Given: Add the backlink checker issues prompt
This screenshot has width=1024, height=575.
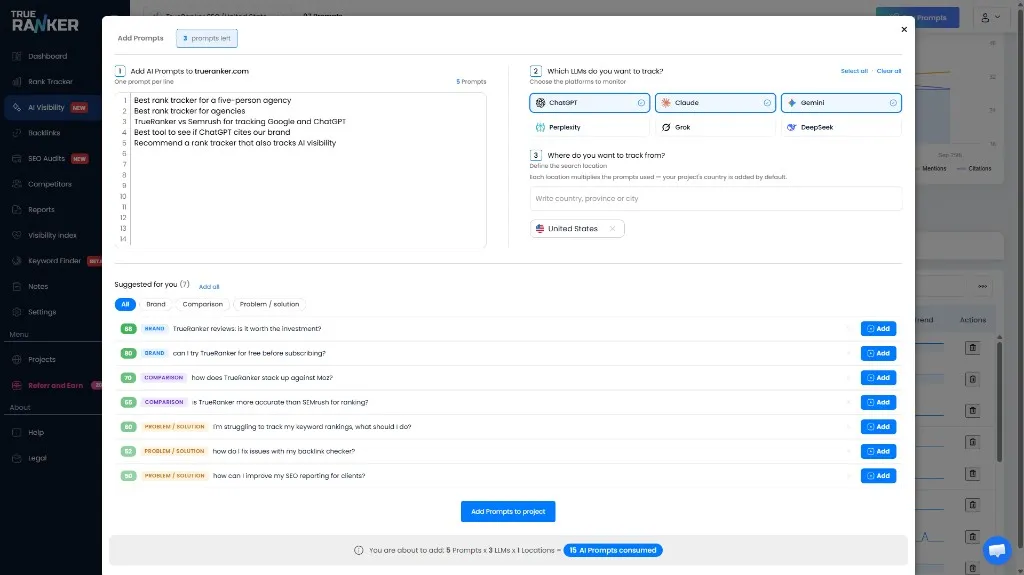Looking at the screenshot, I should tap(878, 452).
